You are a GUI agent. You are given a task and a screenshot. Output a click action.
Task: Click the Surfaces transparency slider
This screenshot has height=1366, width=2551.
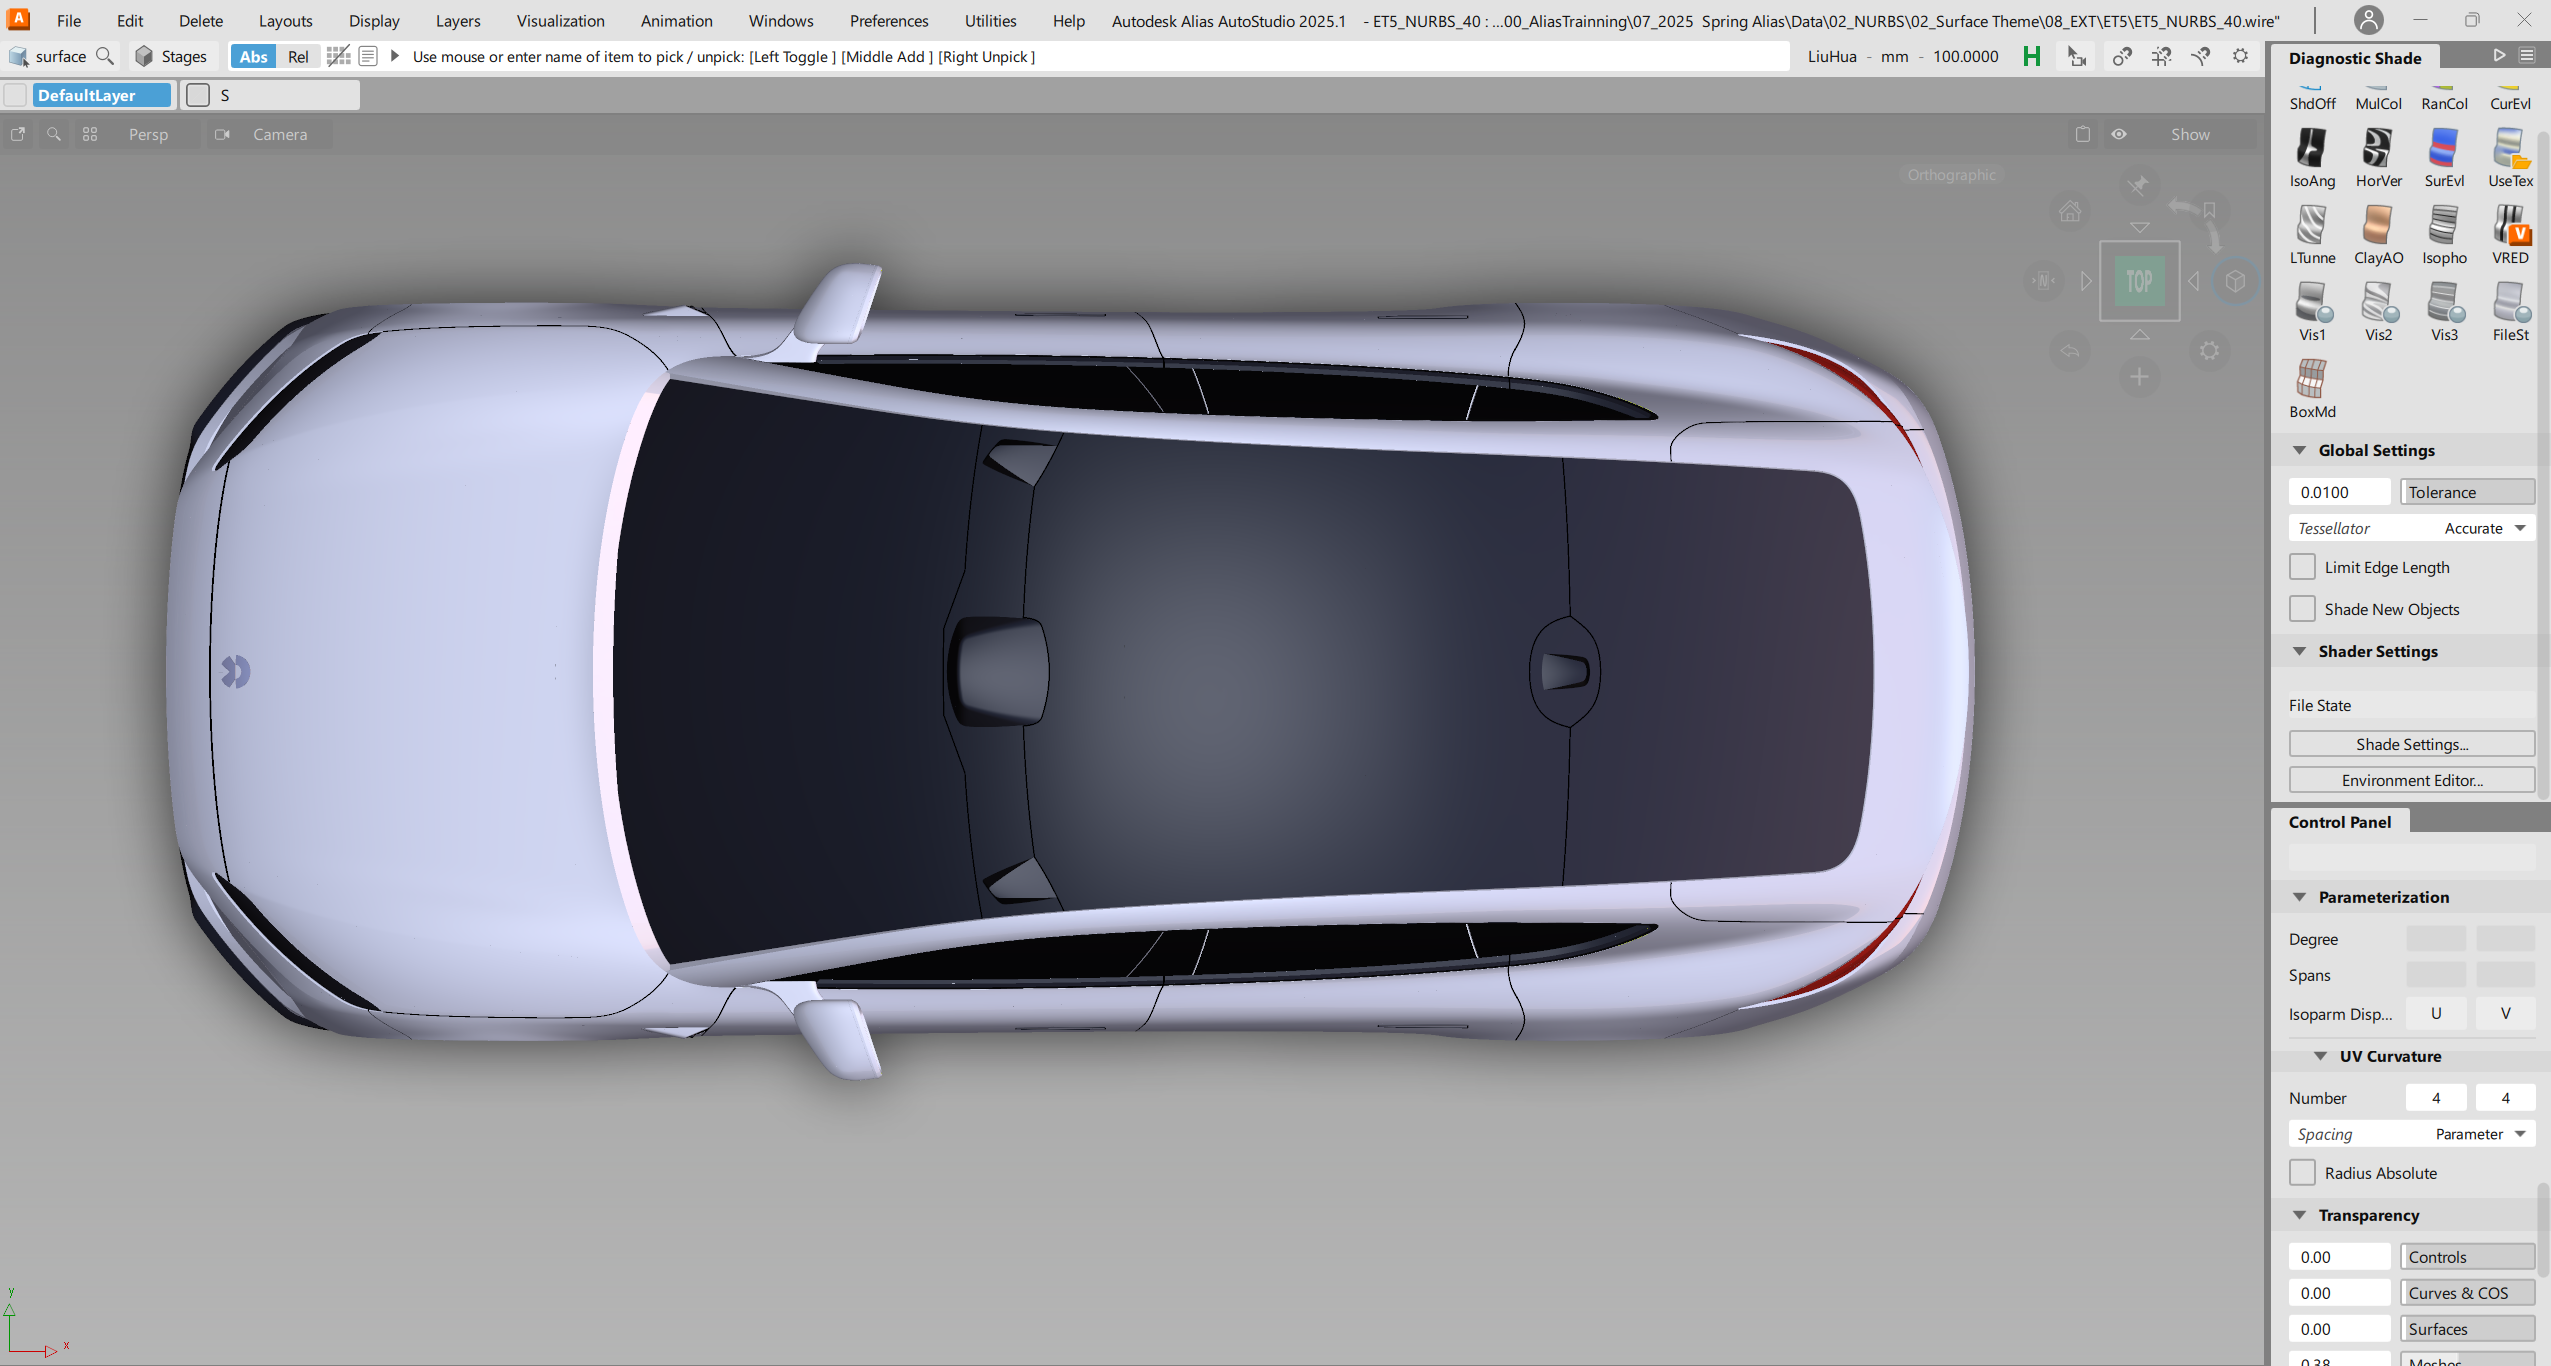pos(2466,1329)
